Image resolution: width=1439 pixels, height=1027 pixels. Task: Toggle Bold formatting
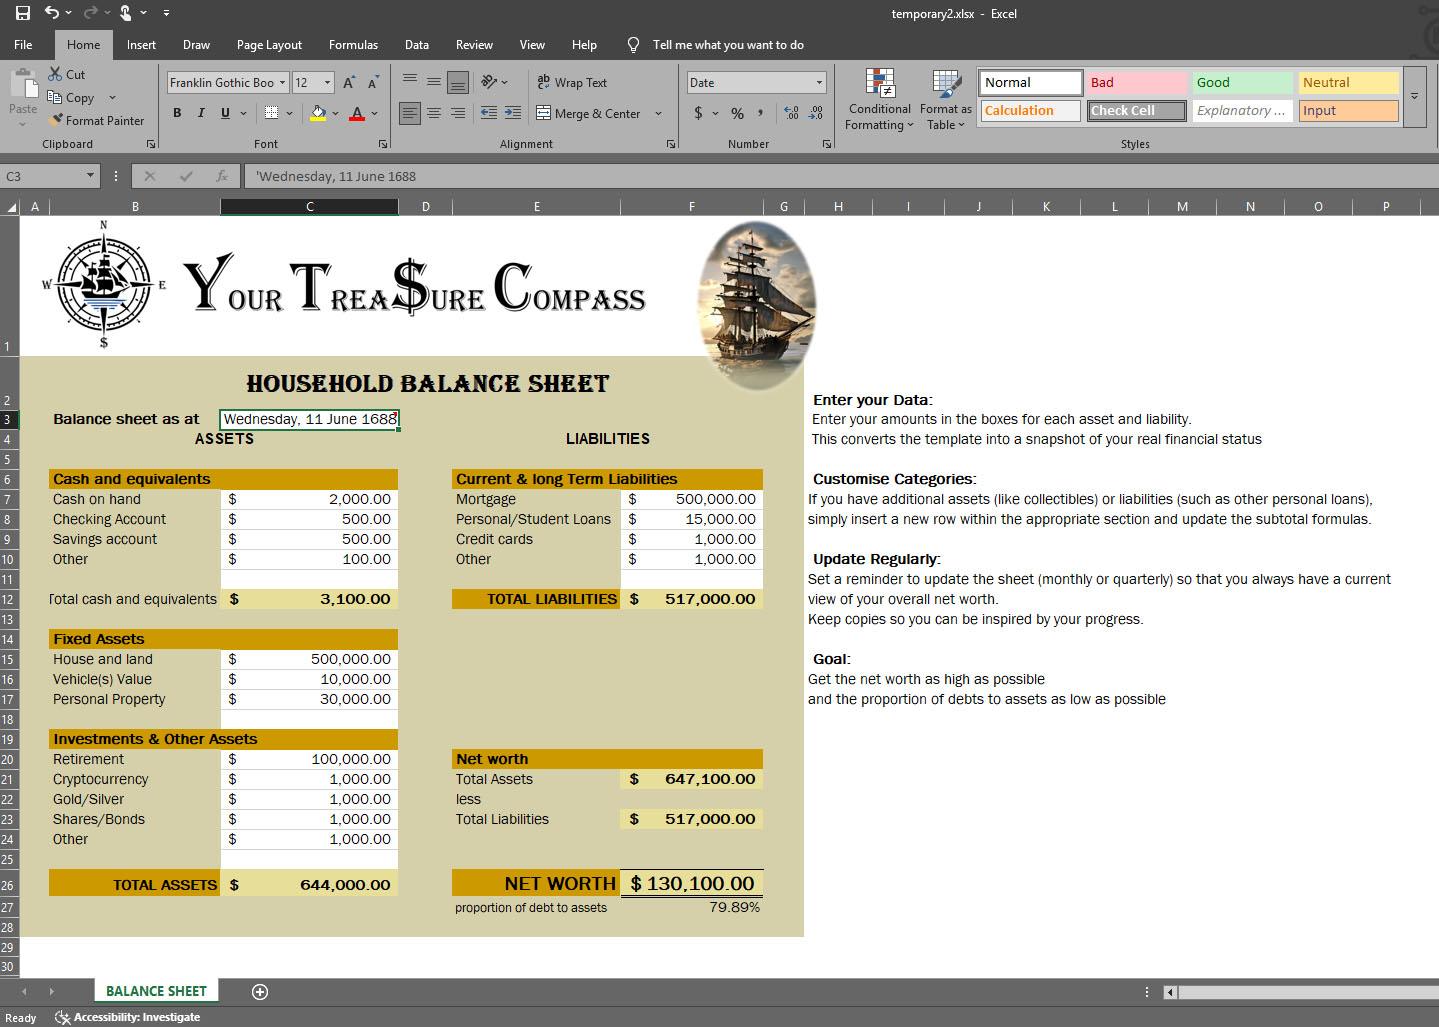[177, 113]
